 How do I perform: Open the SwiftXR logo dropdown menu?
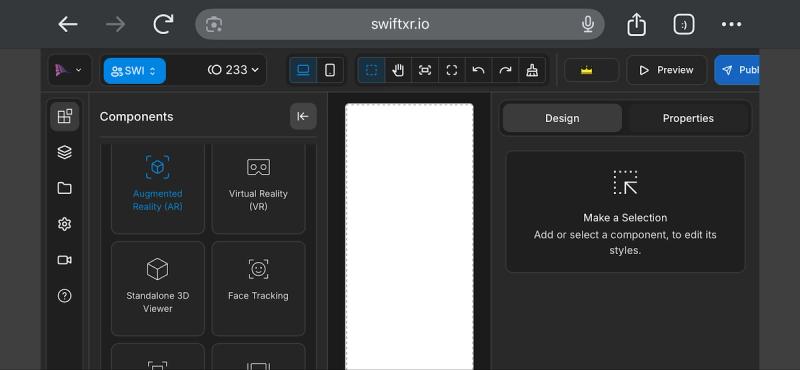click(x=69, y=70)
